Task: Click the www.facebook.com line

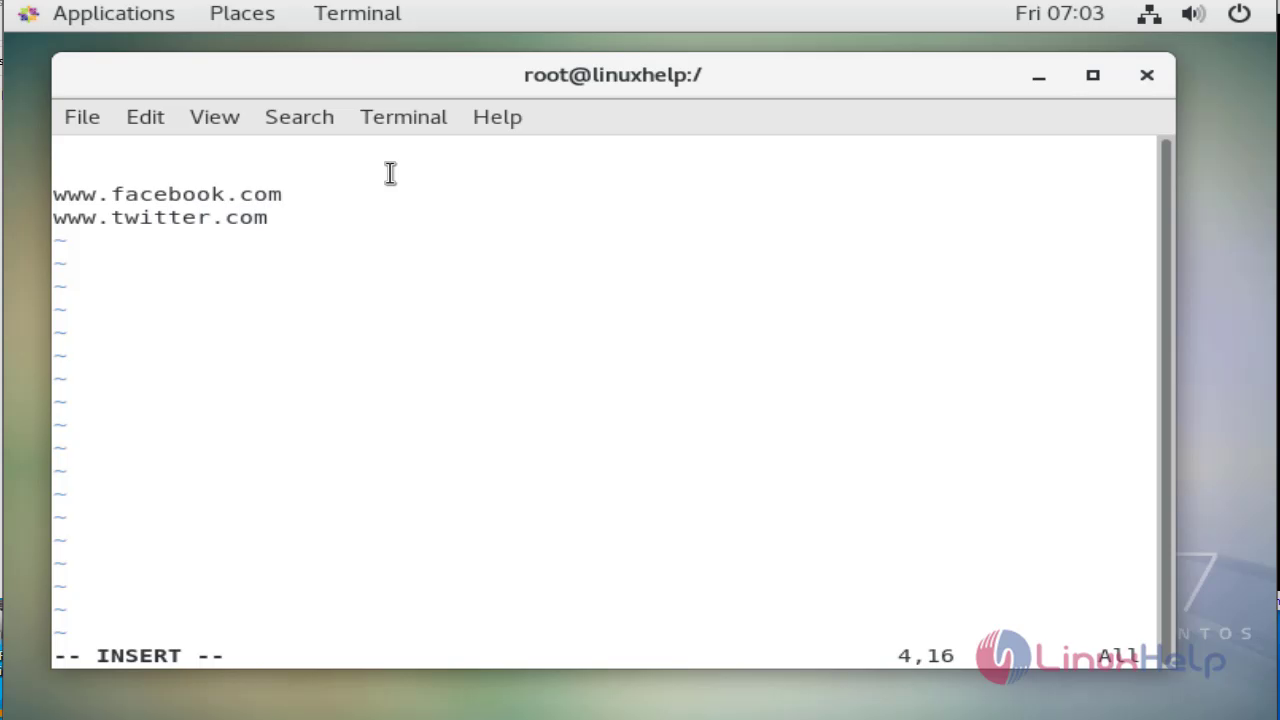Action: coord(168,194)
